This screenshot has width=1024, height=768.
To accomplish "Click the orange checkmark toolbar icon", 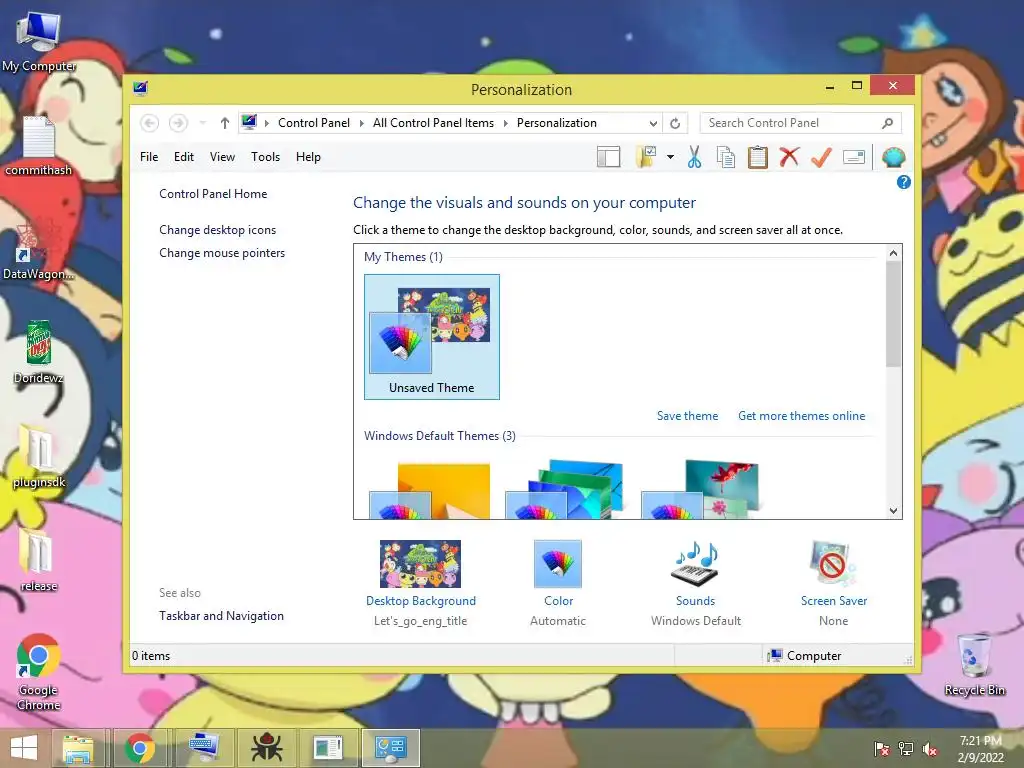I will (821, 157).
